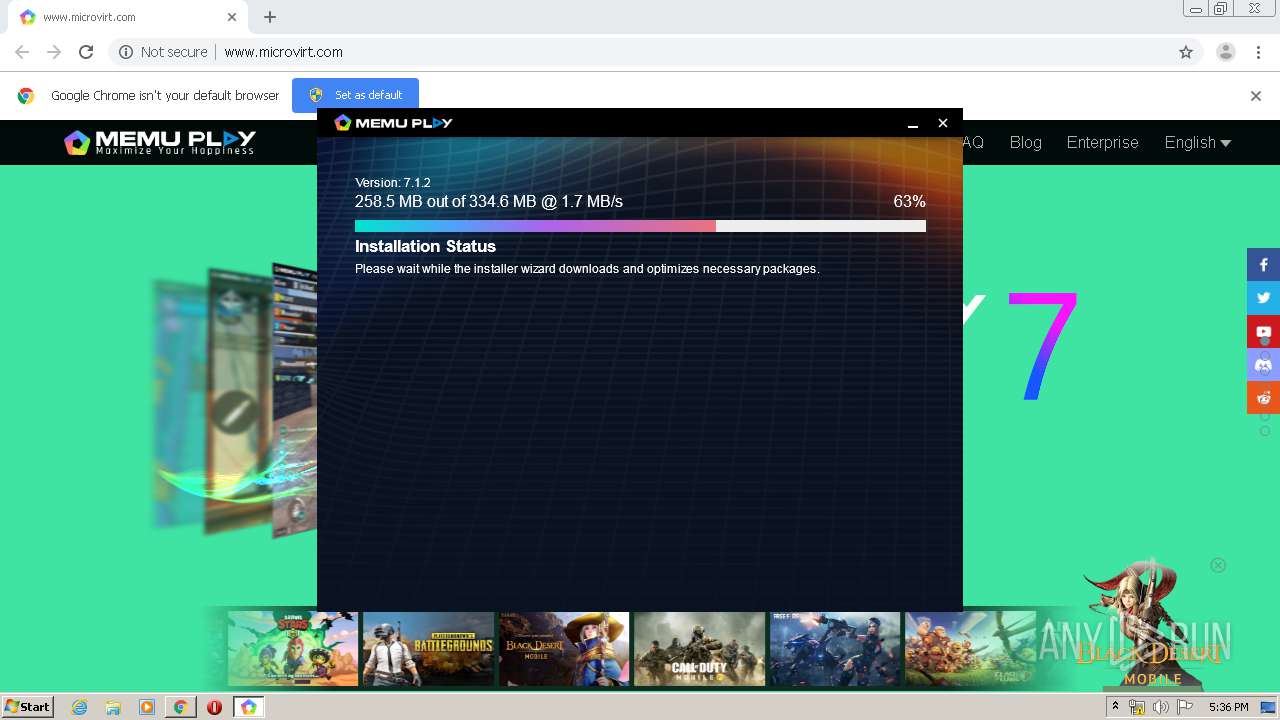Open the Clash of Clans thumbnail
The height and width of the screenshot is (720, 1280).
tap(970, 649)
